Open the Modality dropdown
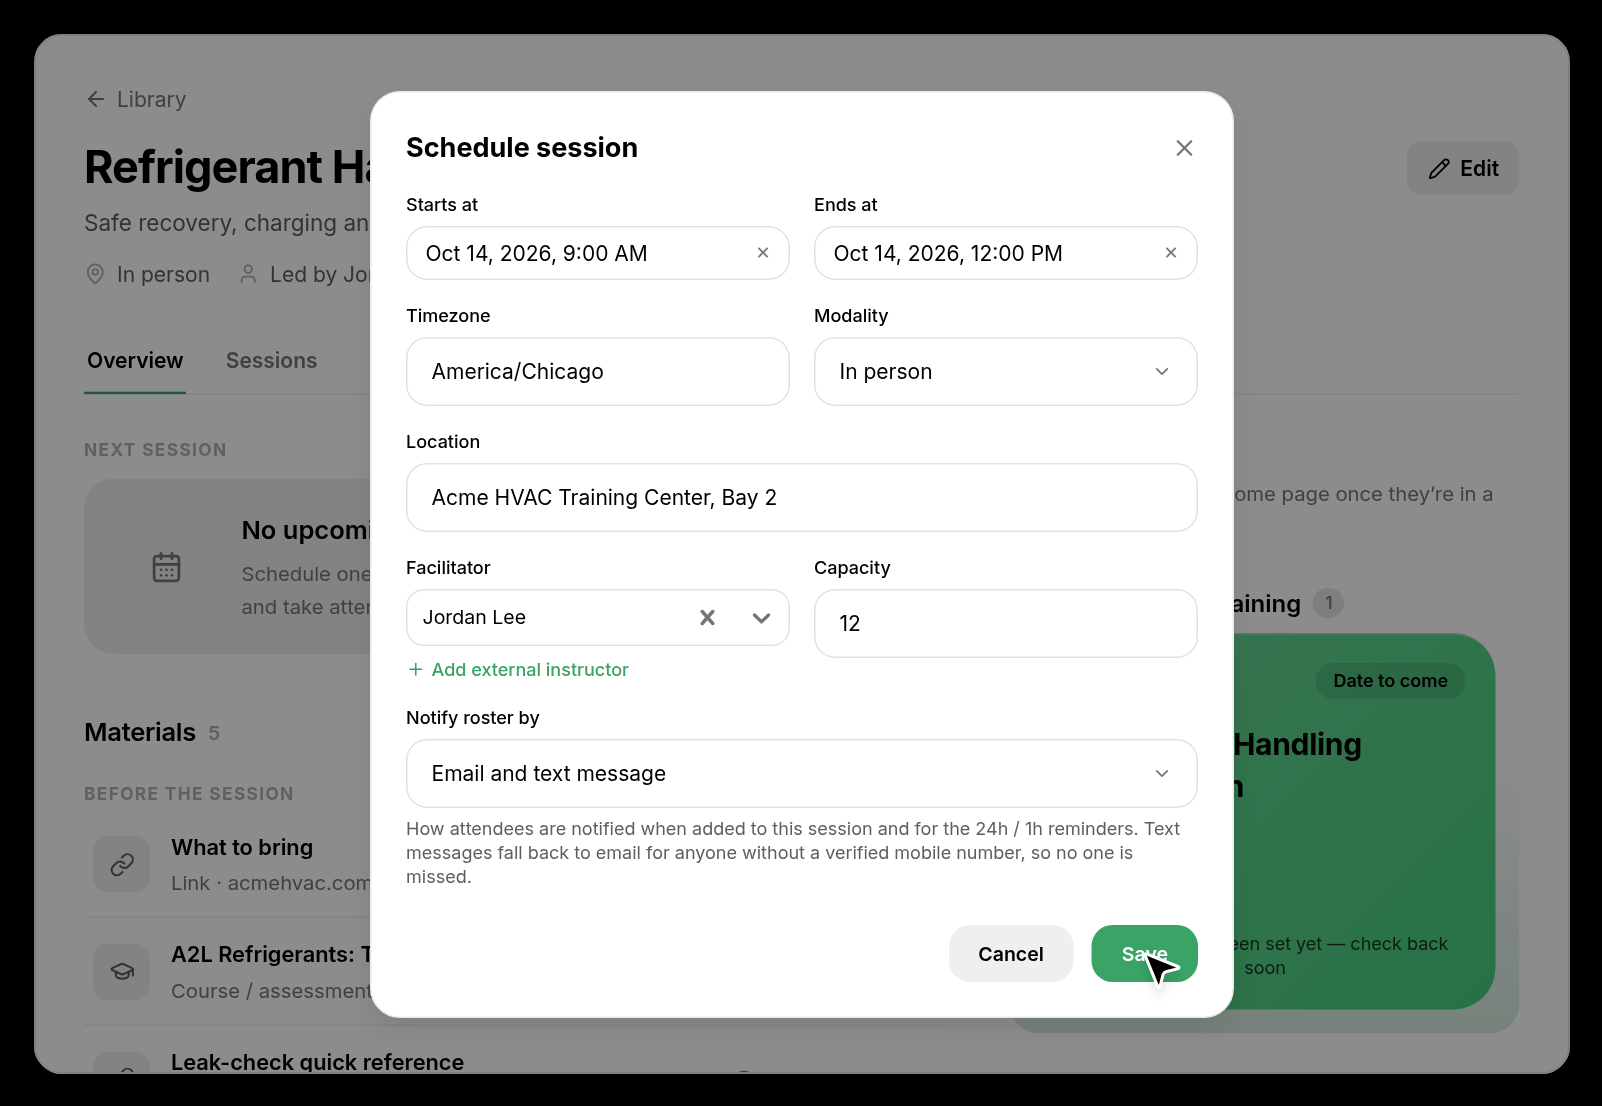Image resolution: width=1602 pixels, height=1106 pixels. pyautogui.click(x=1005, y=372)
